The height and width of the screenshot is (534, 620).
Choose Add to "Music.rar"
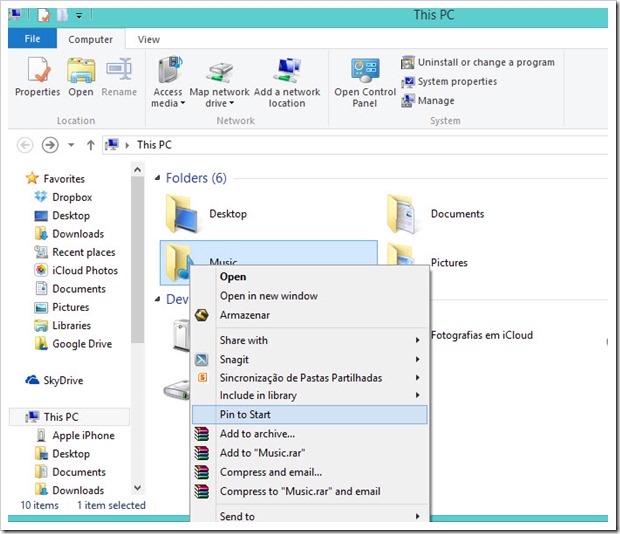tap(310, 453)
